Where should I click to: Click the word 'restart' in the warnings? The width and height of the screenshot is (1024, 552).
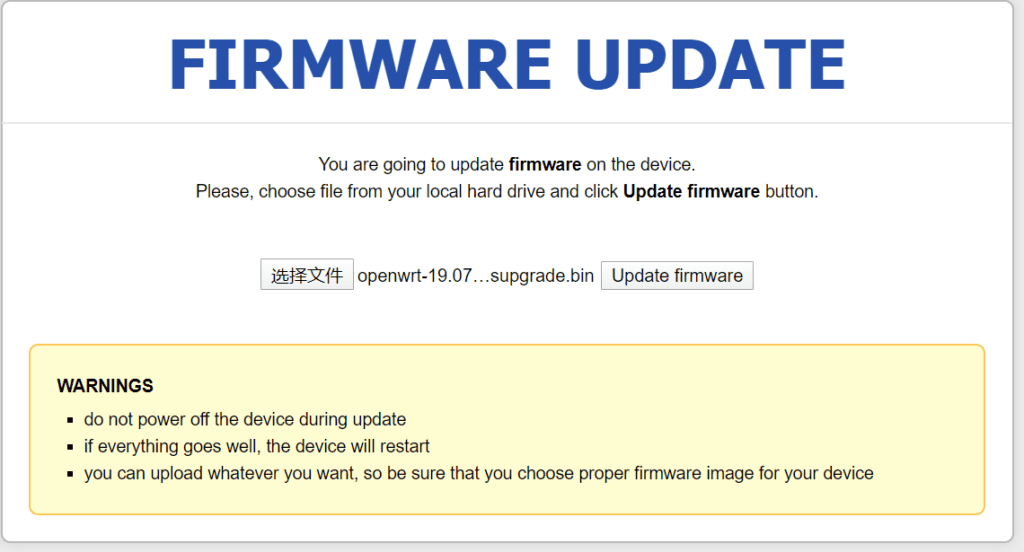402,447
